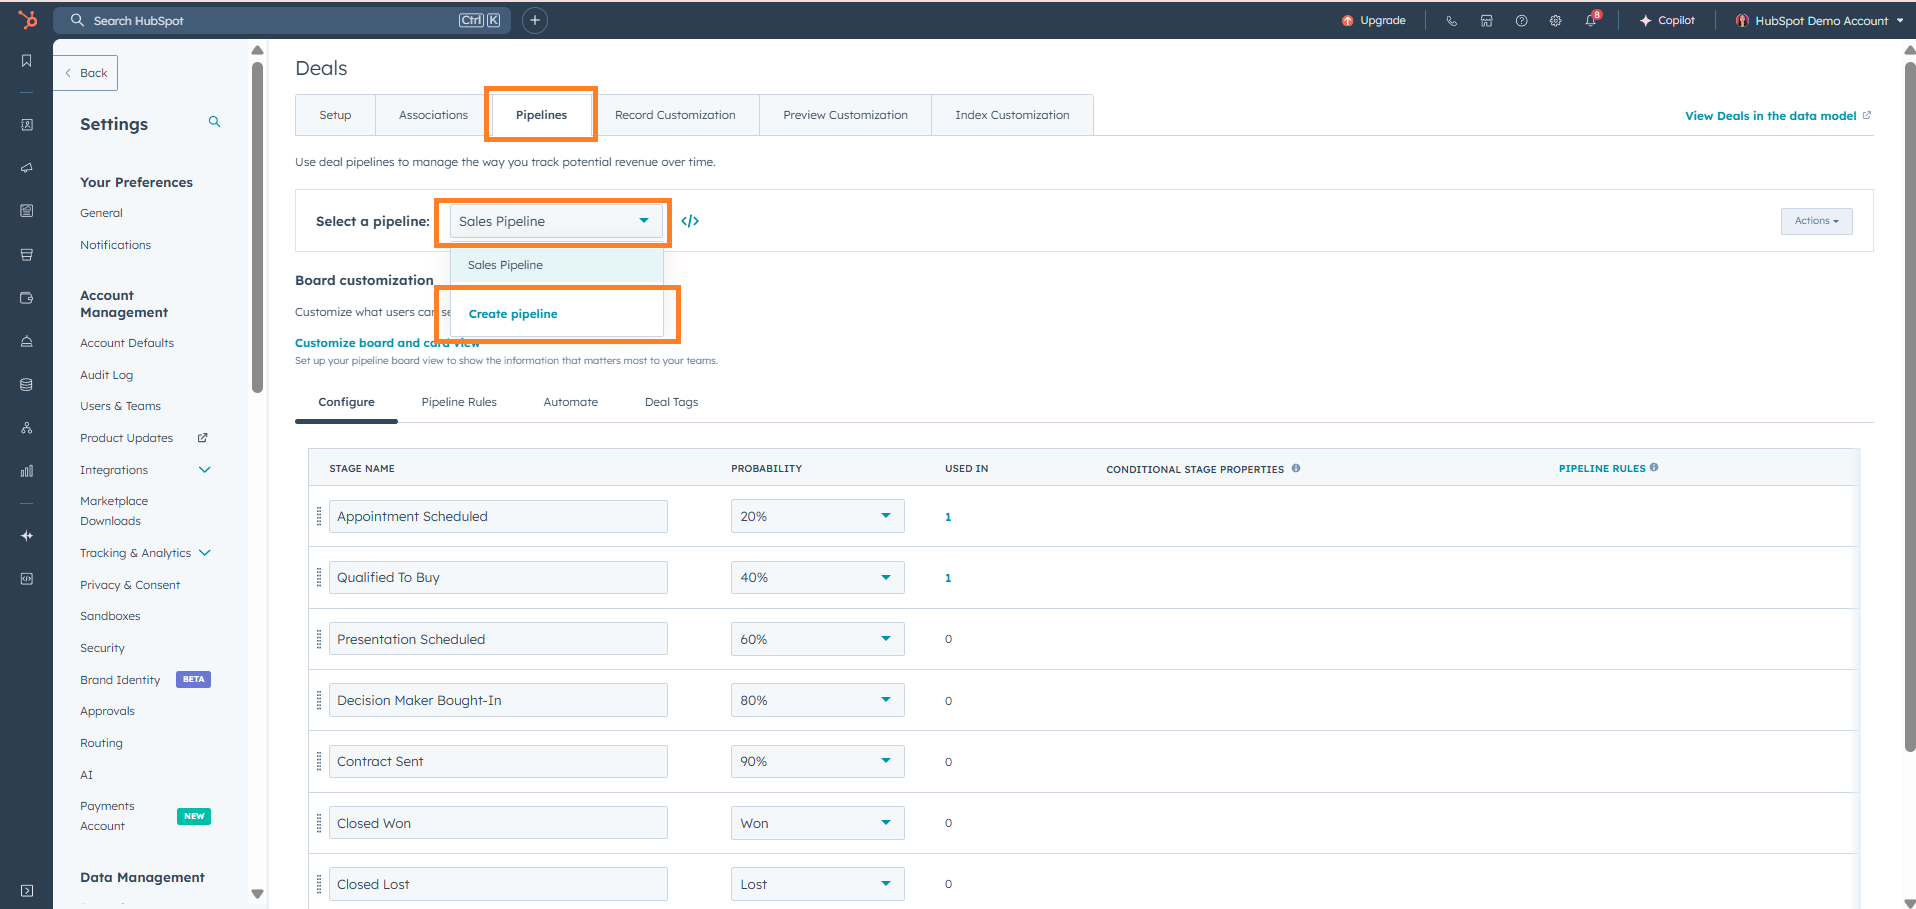Screen dimensions: 1916x909
Task: Open the Automation workflows icon in sidebar
Action: [x=27, y=428]
